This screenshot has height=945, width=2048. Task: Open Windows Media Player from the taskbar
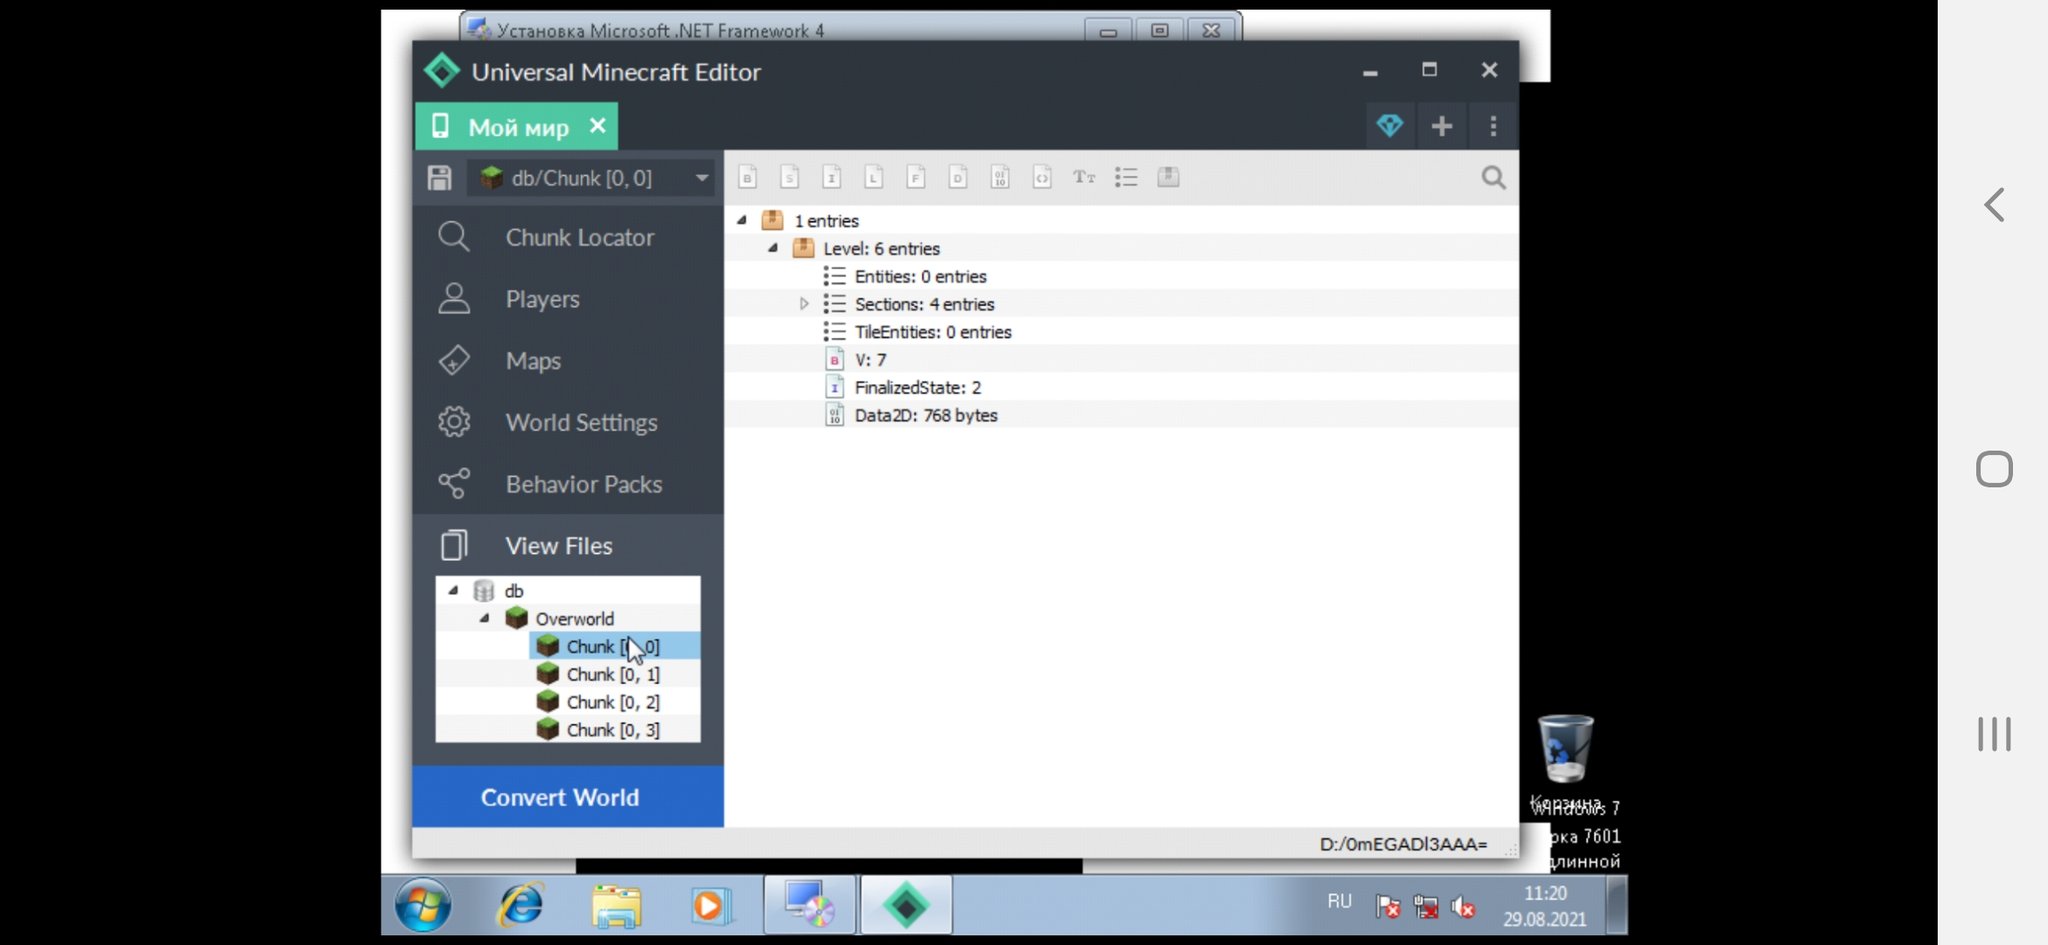click(x=709, y=906)
